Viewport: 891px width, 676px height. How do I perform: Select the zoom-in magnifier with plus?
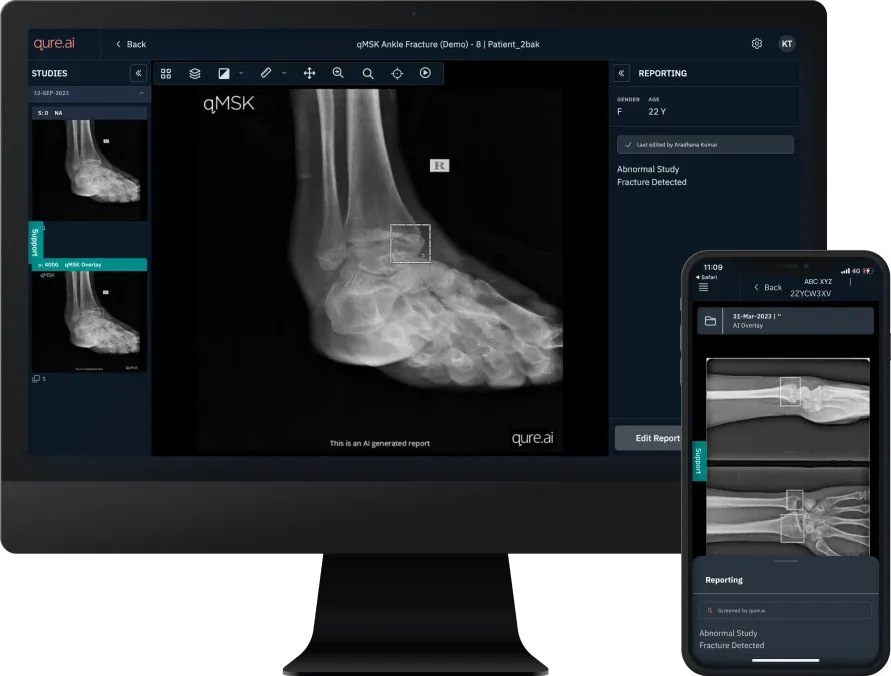(x=338, y=73)
